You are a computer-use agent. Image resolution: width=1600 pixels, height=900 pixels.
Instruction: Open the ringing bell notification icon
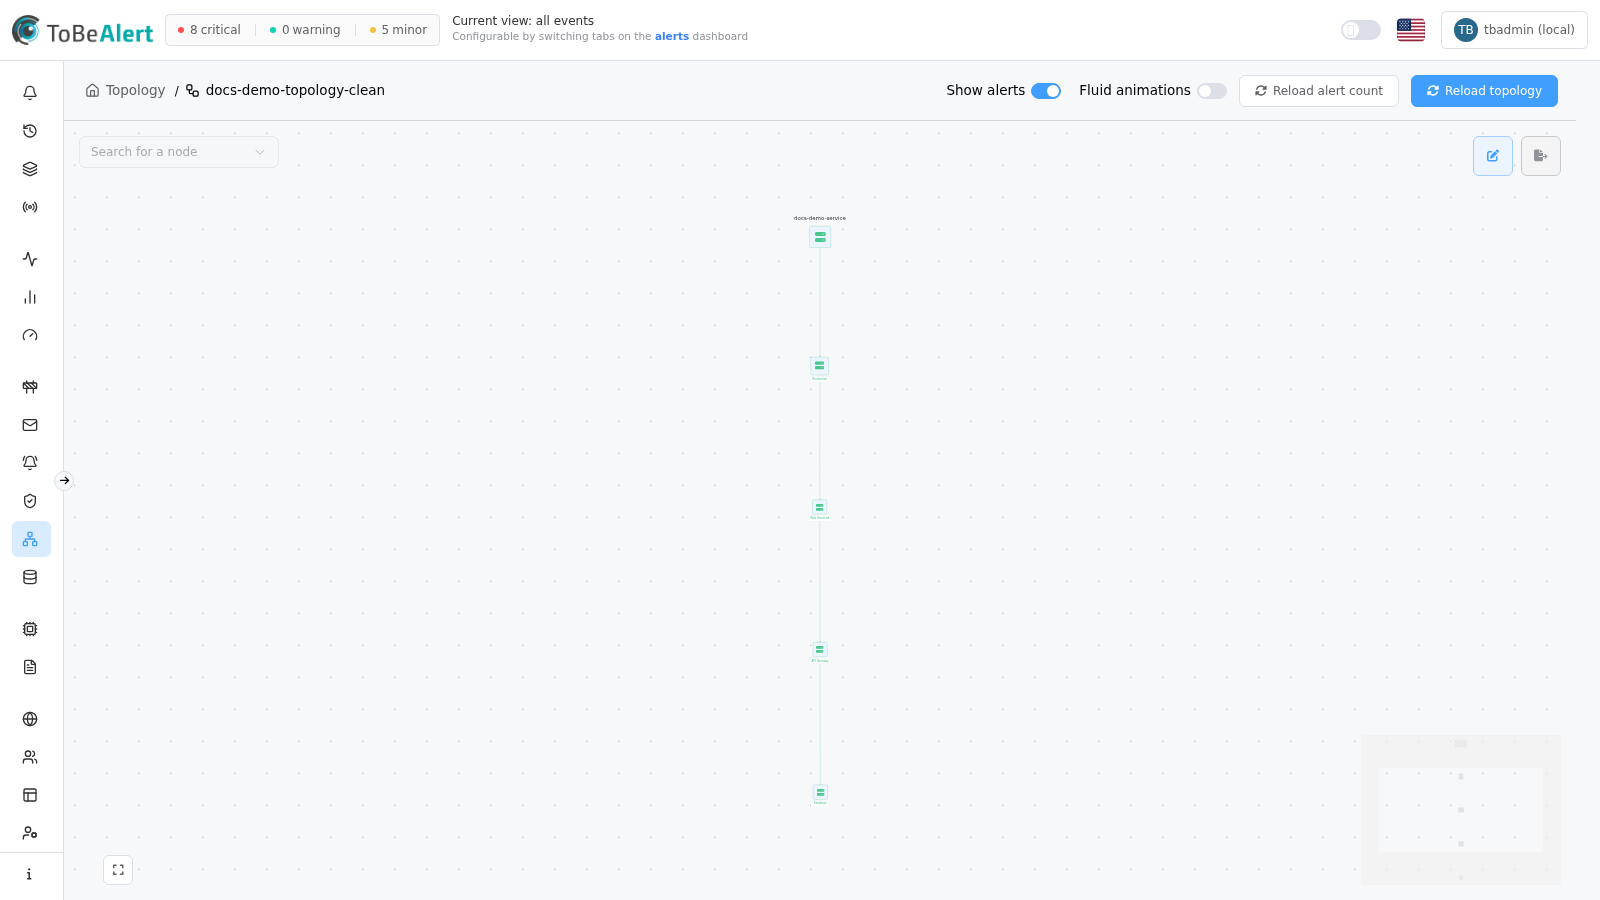pyautogui.click(x=30, y=463)
